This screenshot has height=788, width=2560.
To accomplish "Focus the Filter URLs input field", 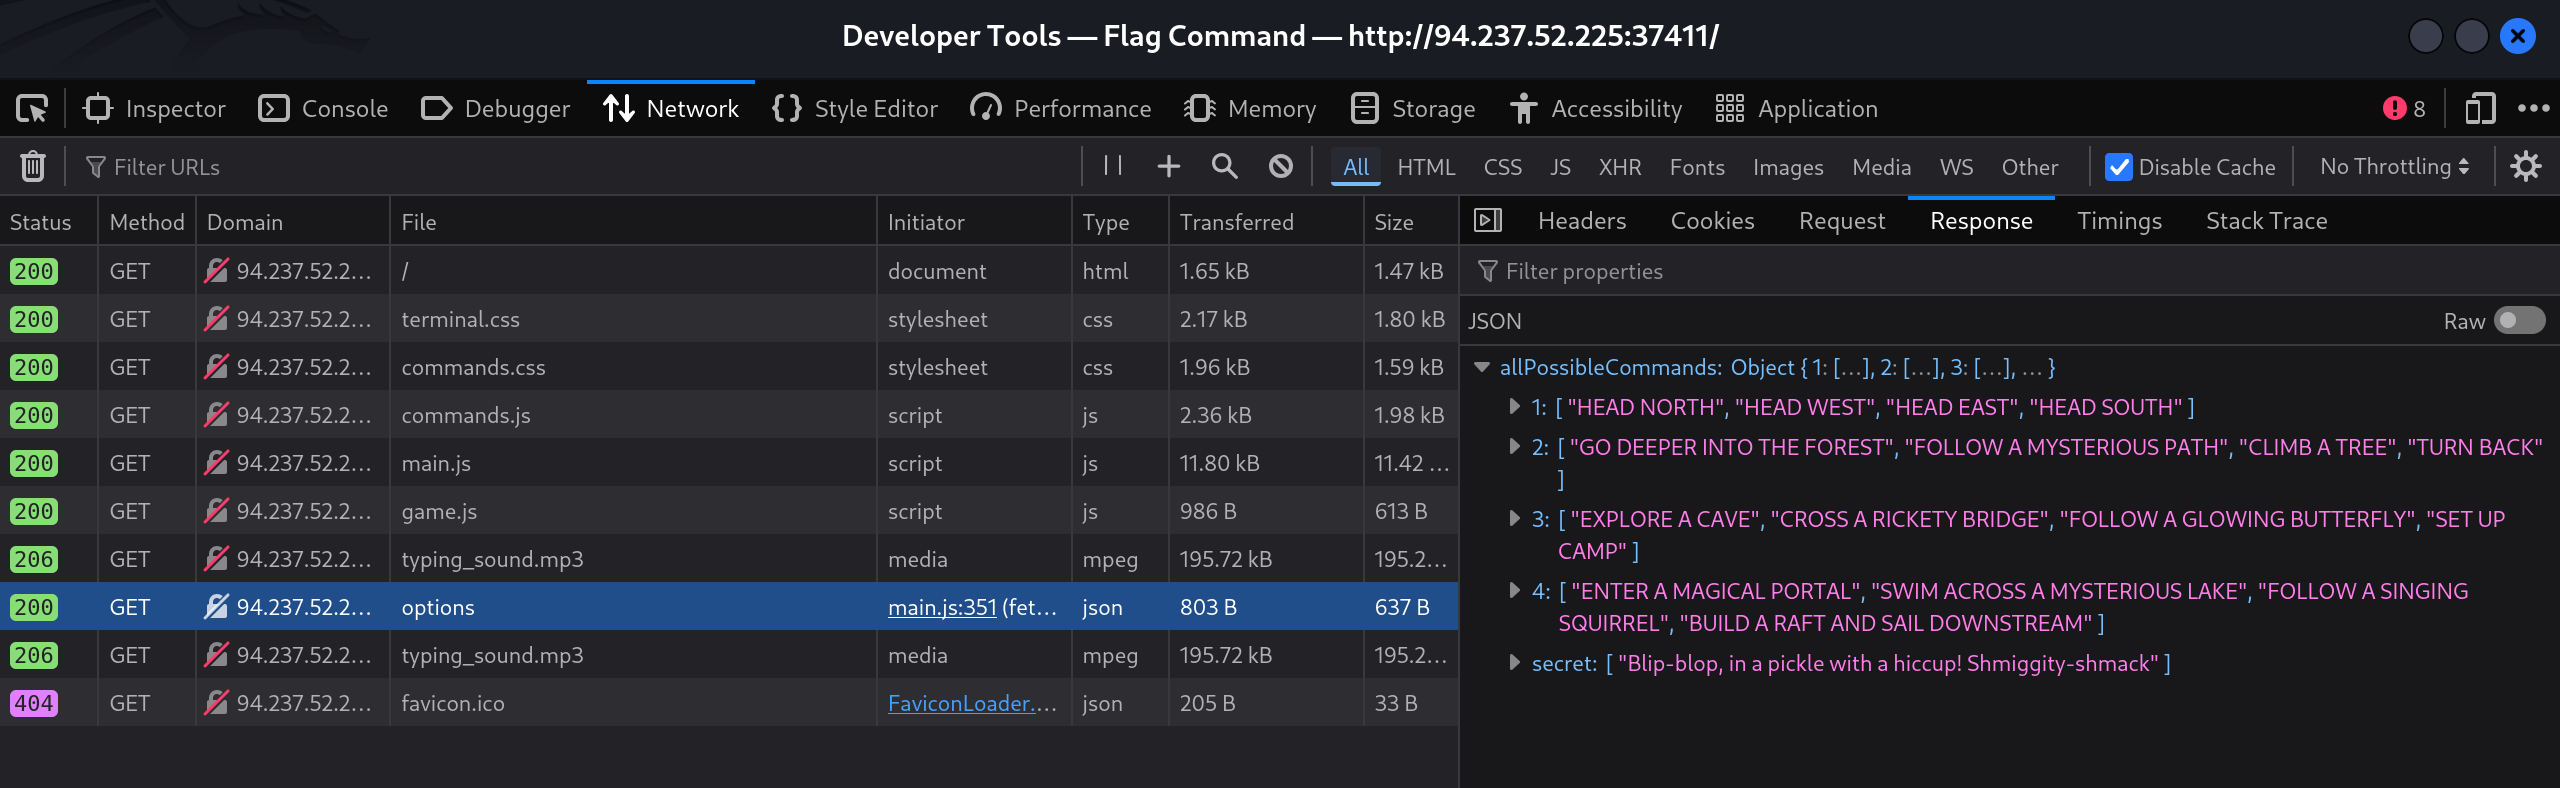I will click(580, 167).
